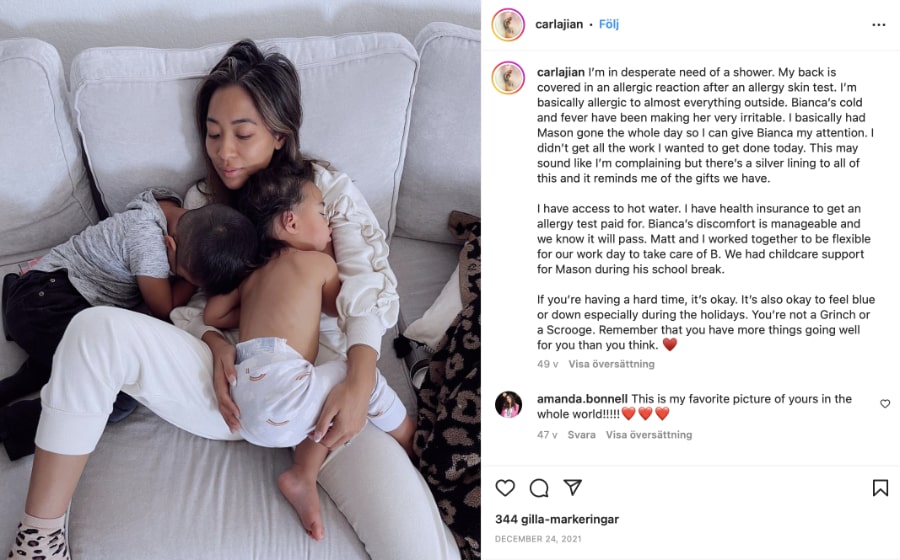Open the comment bubble icon
Viewport: 900px width, 560px height.
[x=539, y=488]
